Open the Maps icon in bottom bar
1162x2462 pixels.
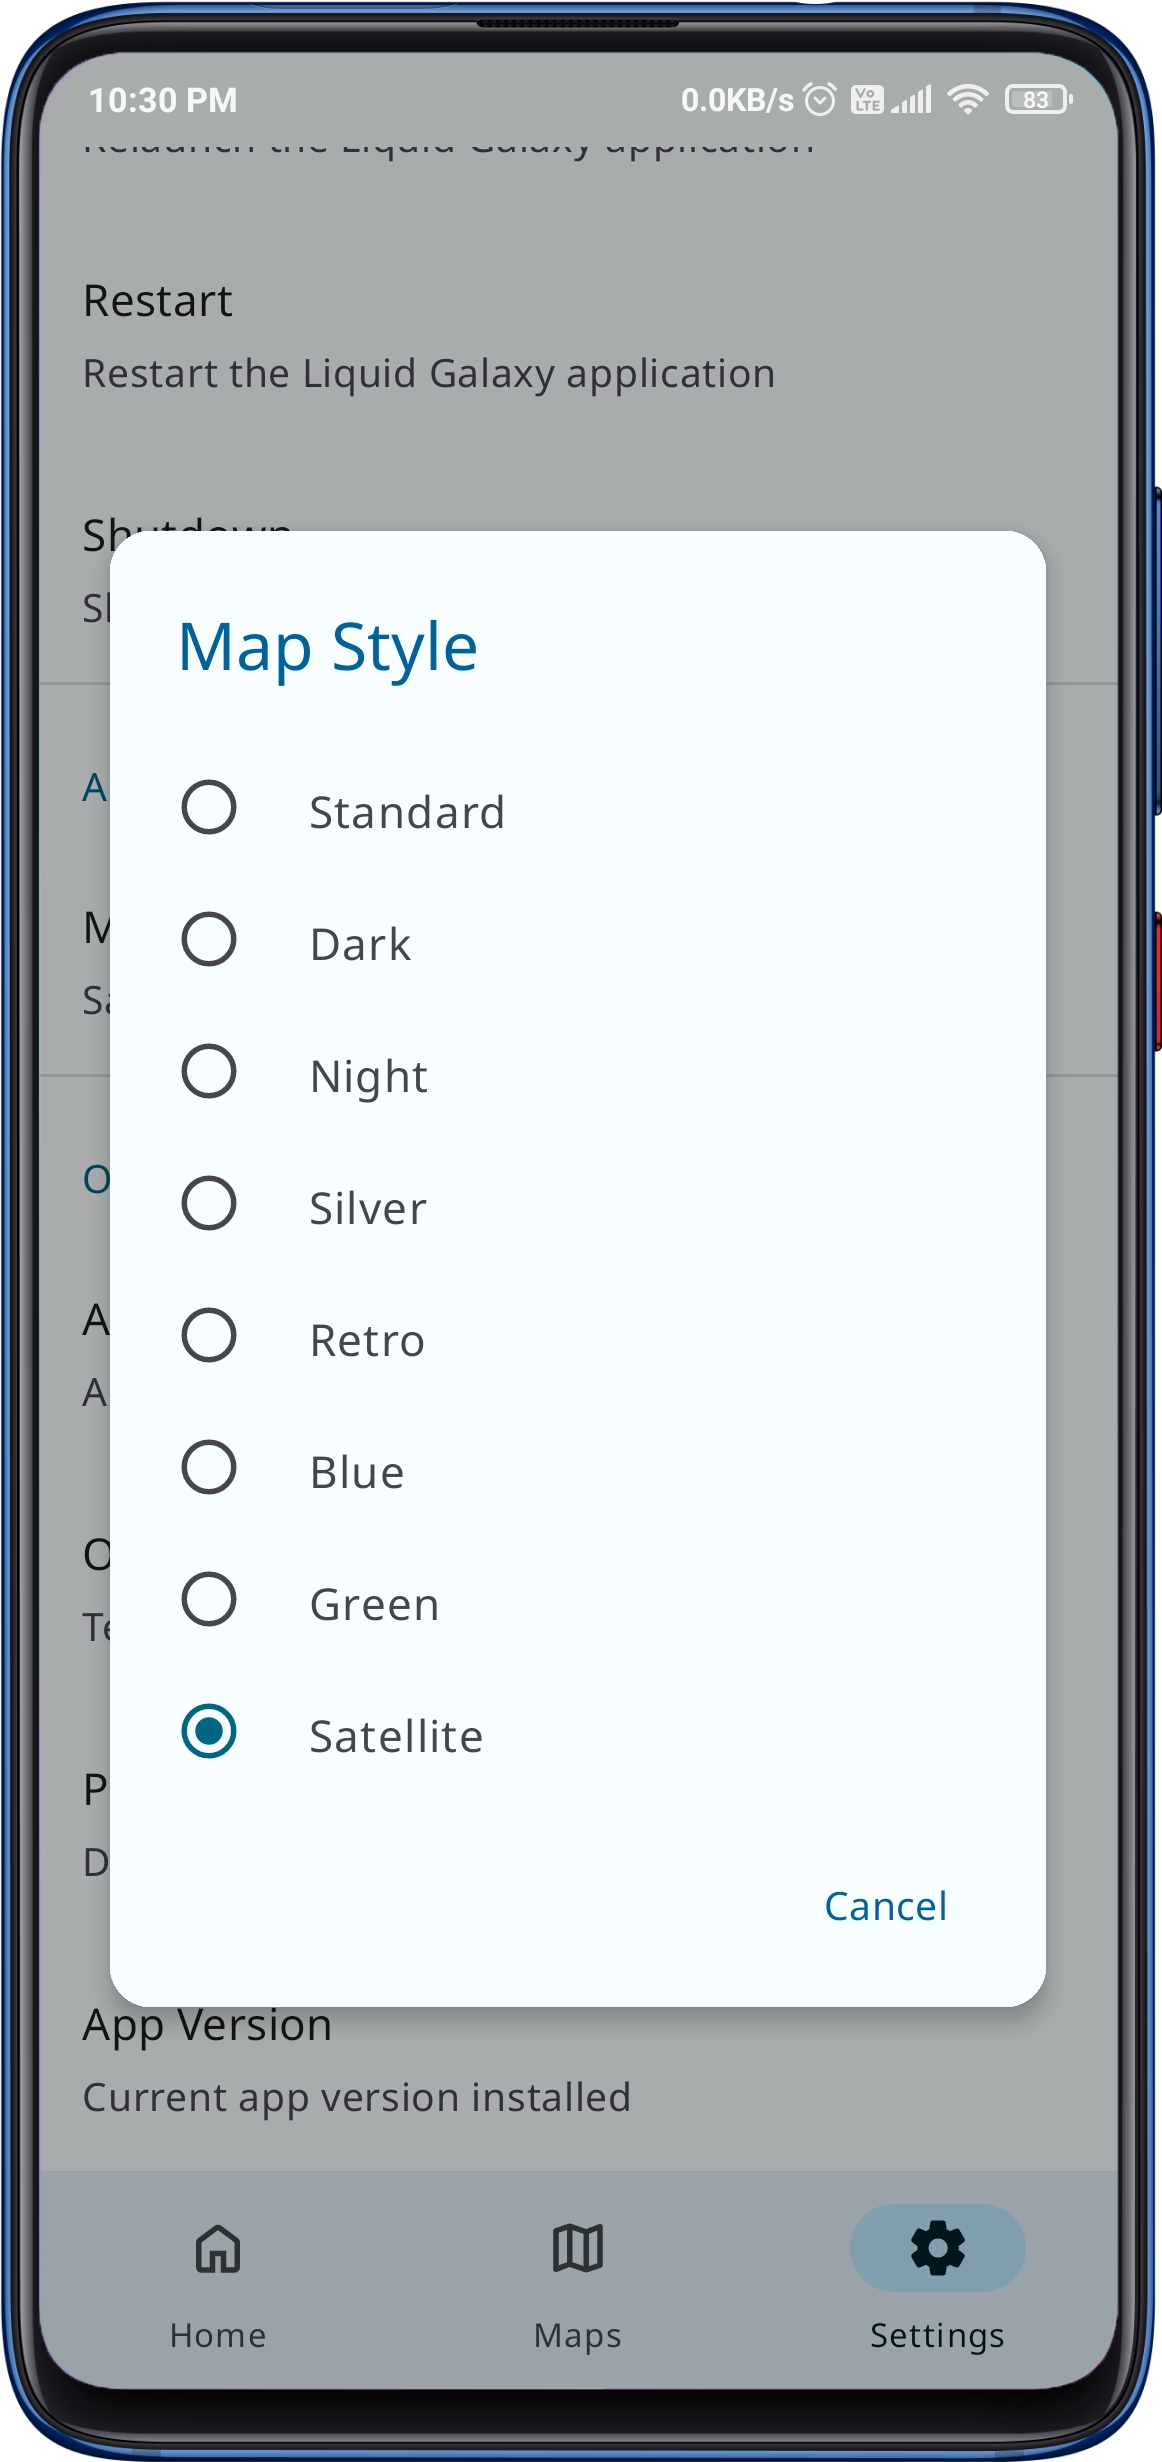[578, 2250]
